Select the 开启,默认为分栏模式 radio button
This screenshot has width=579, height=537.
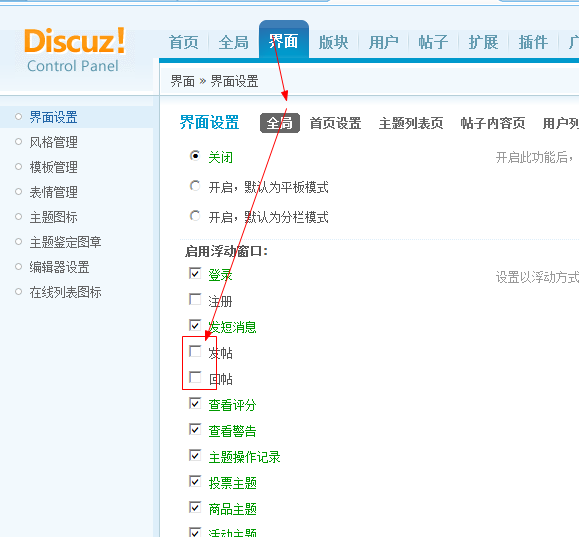[x=195, y=216]
